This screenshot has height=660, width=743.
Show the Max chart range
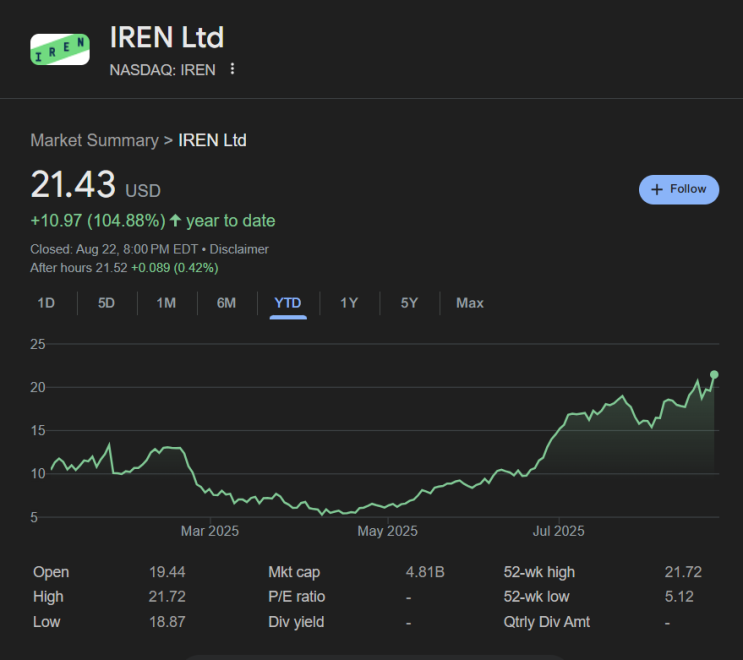tap(470, 303)
